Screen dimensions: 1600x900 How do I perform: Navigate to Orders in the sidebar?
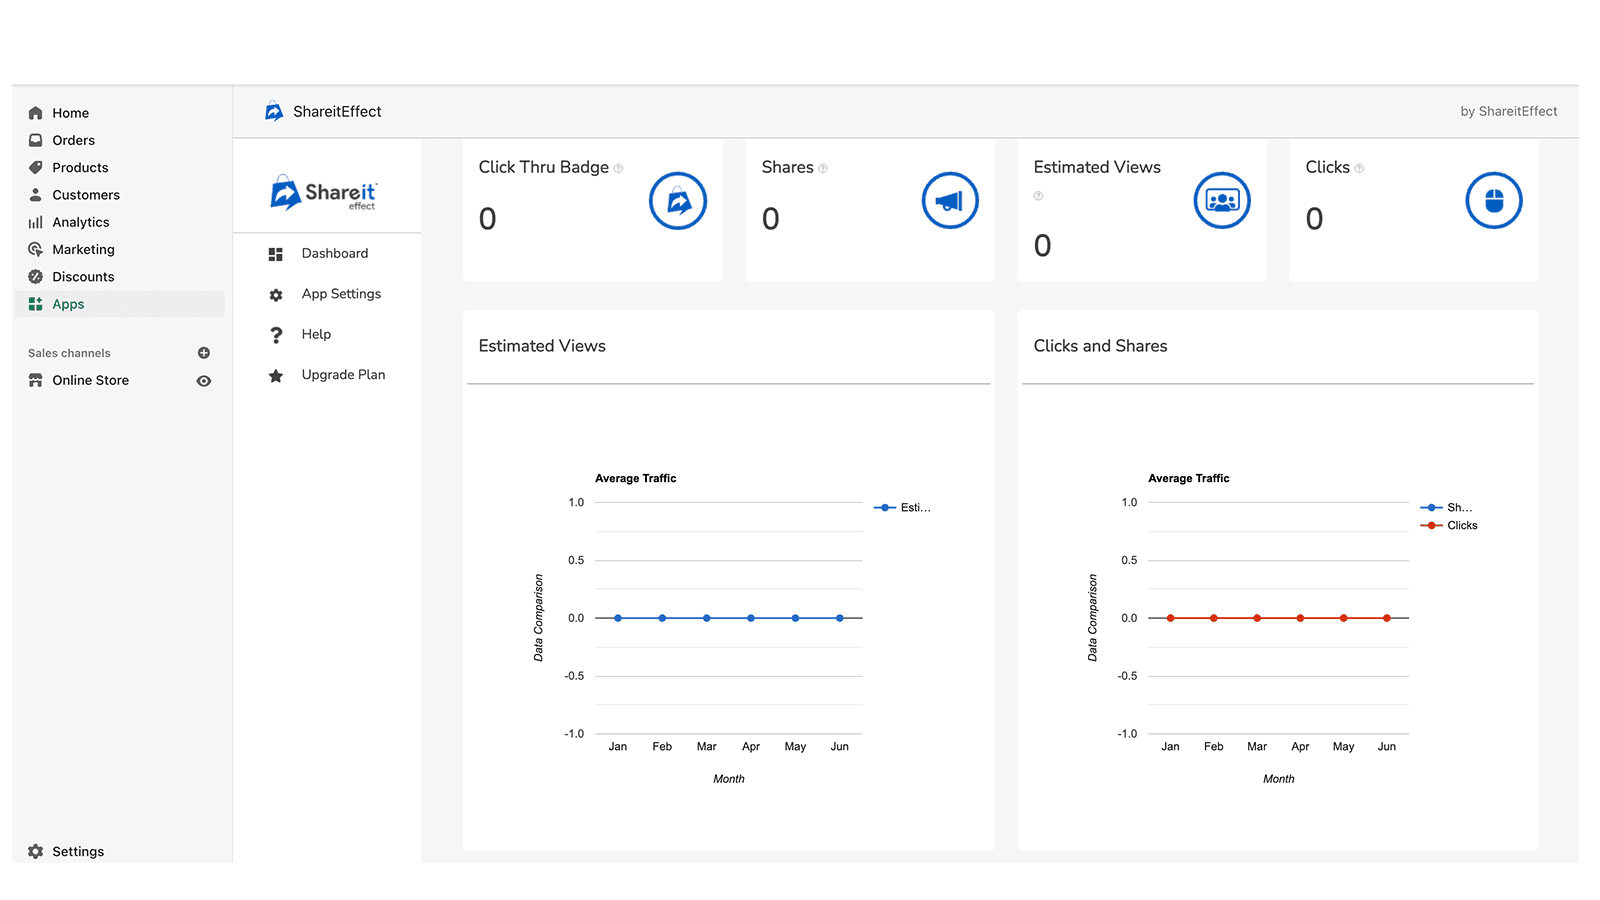point(73,140)
